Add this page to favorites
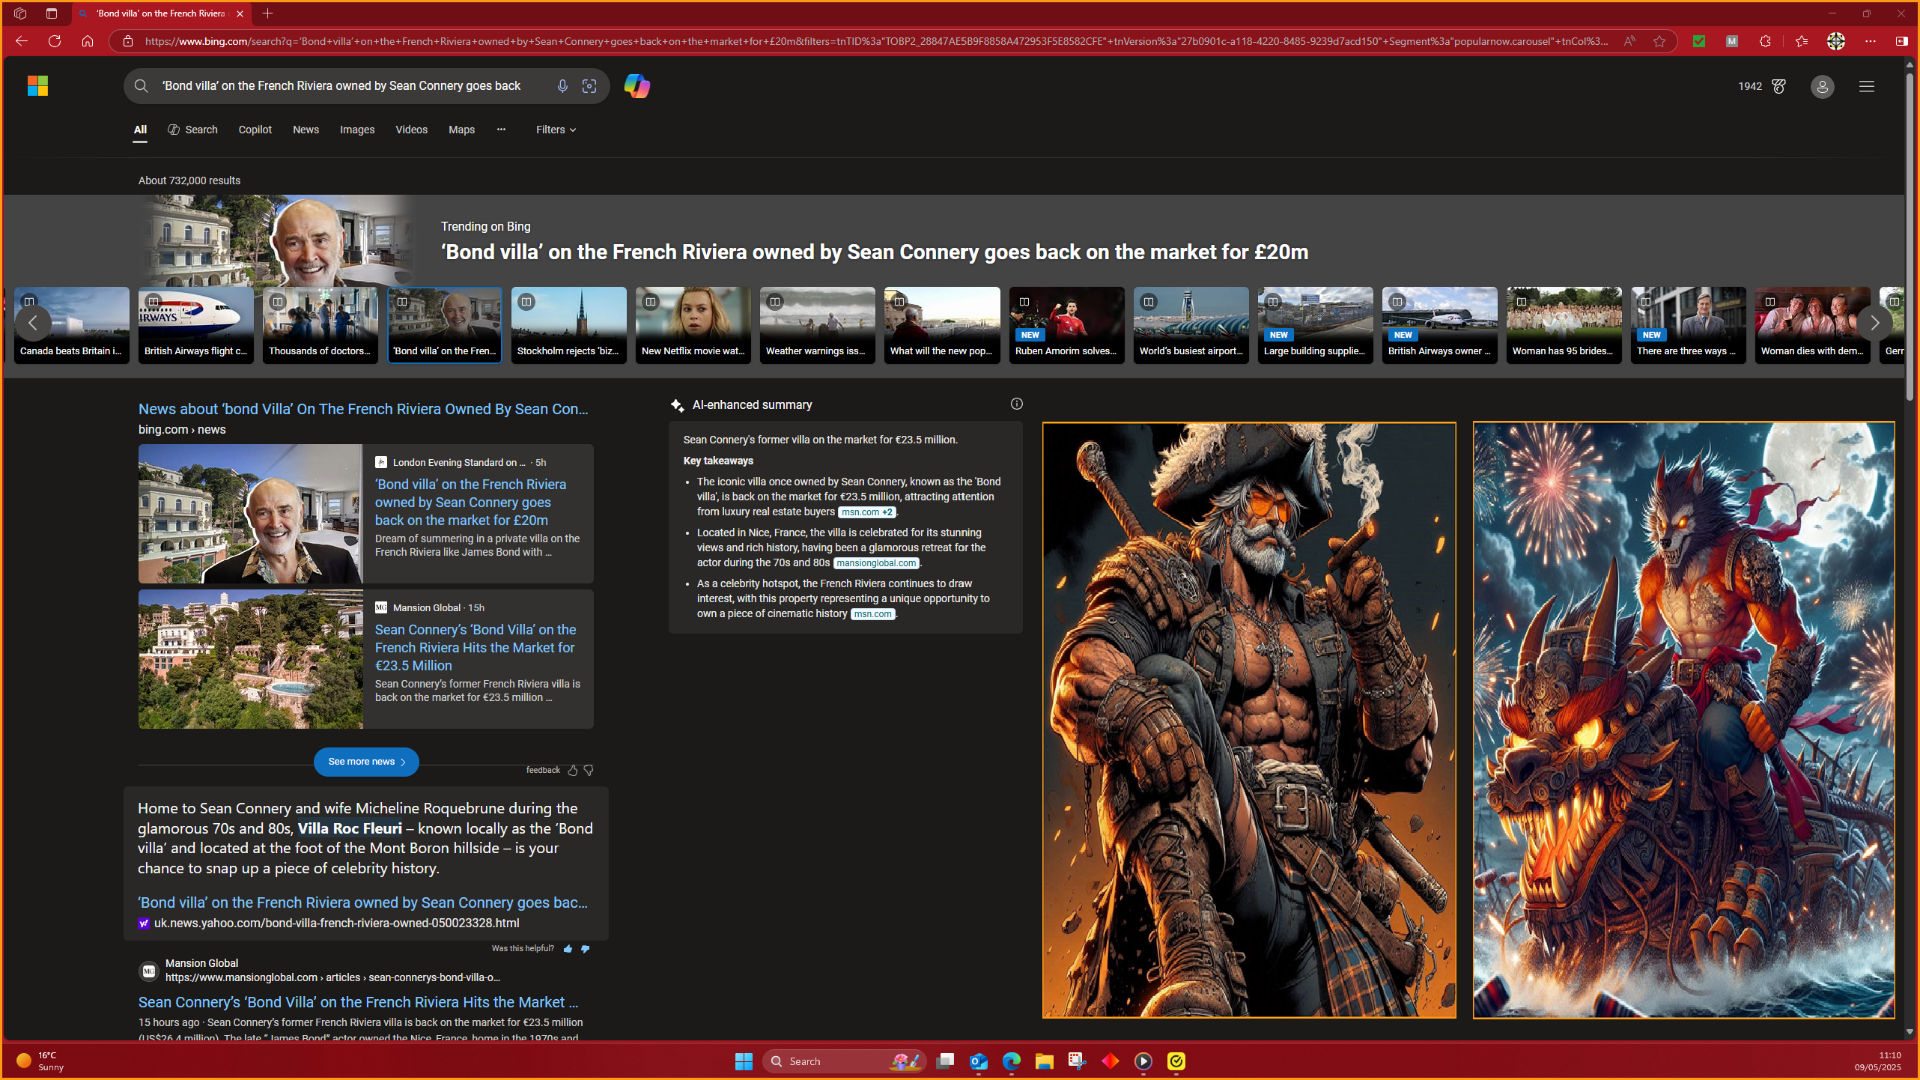Image resolution: width=1920 pixels, height=1080 pixels. tap(1659, 41)
